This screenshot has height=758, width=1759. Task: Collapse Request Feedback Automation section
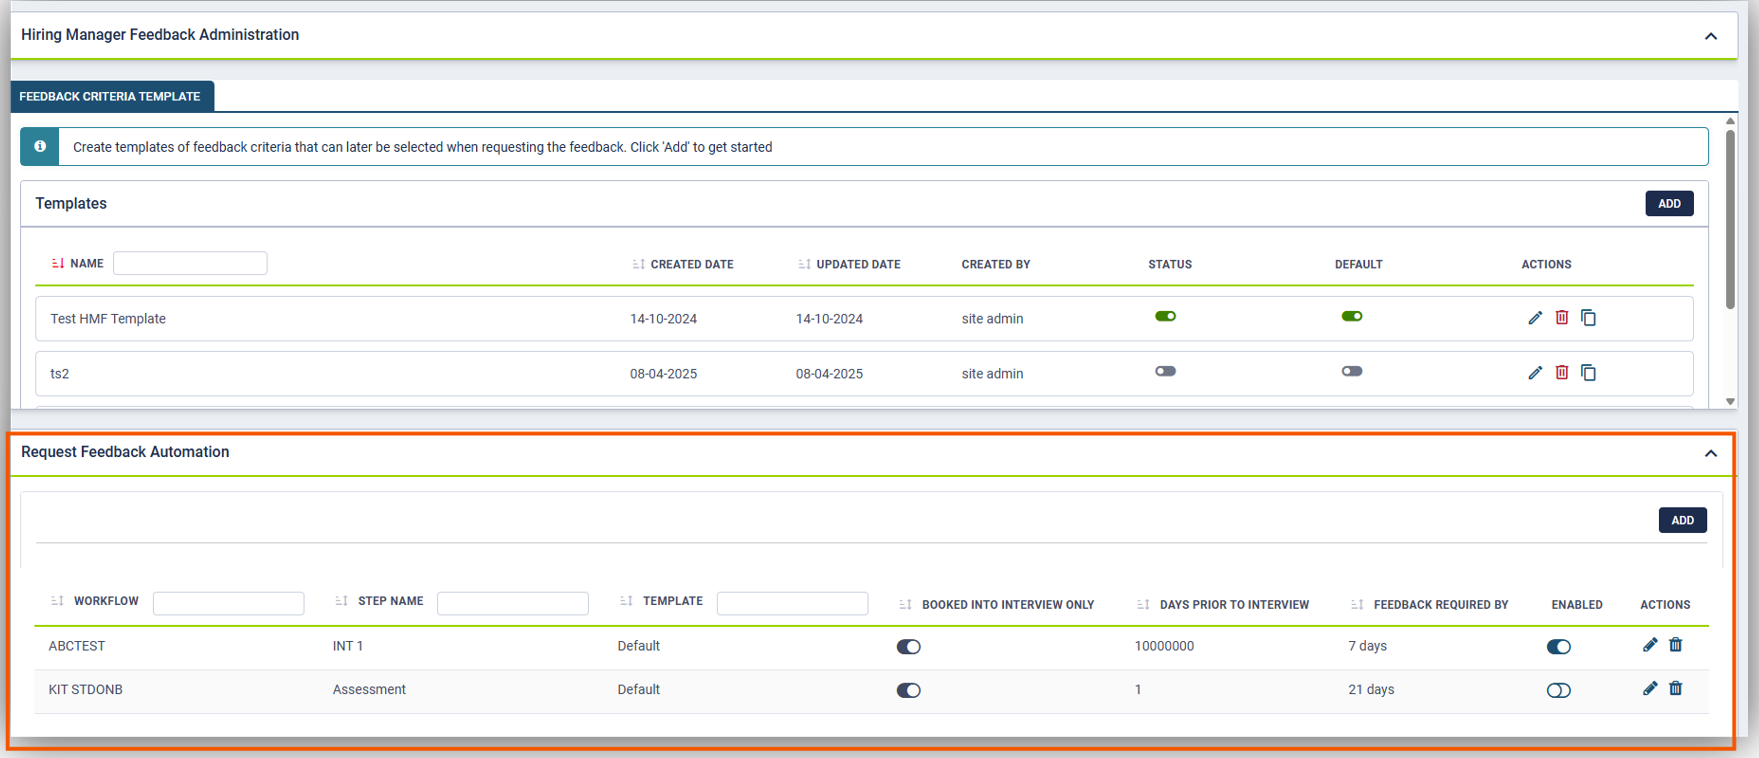1711,453
